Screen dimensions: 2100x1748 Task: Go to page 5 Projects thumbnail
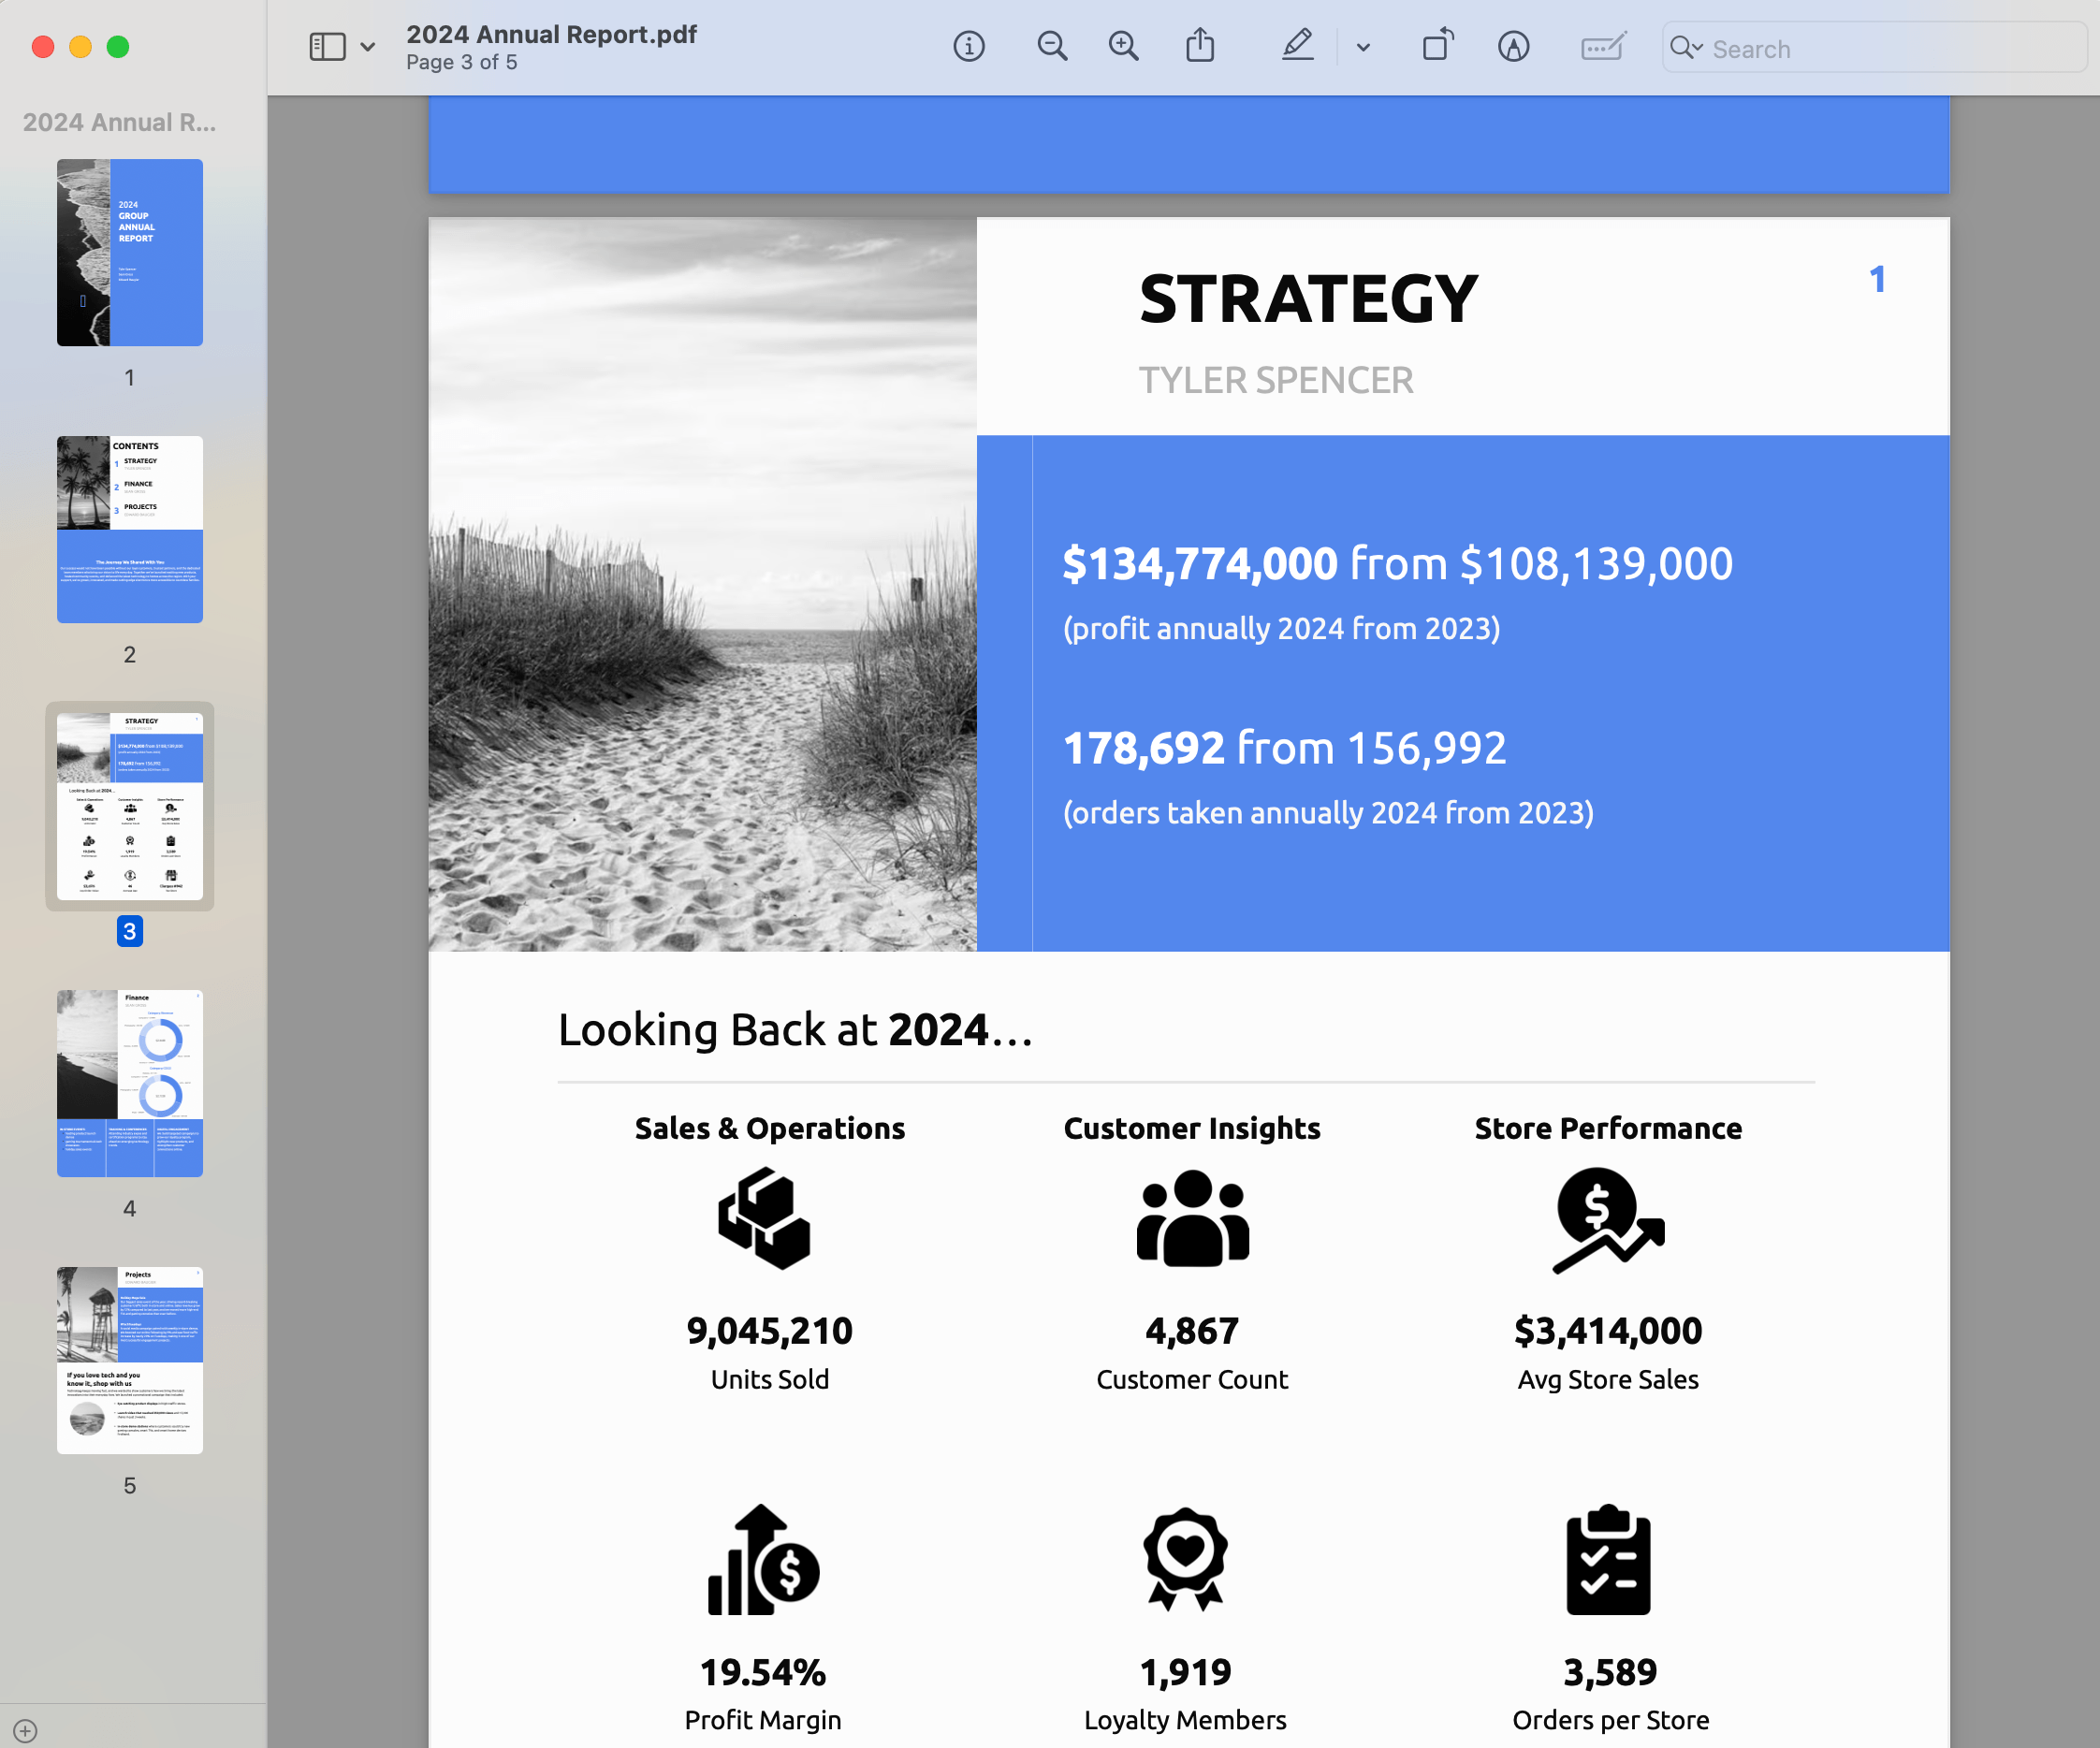(x=130, y=1360)
